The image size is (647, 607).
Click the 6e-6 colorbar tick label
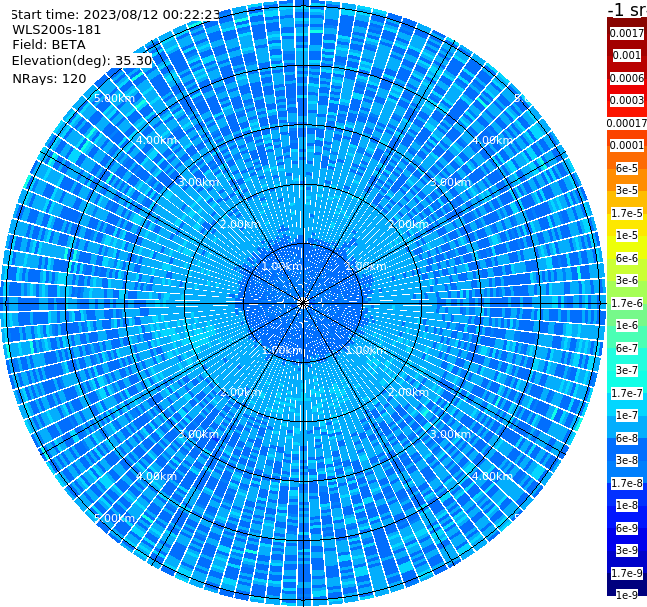coord(627,258)
